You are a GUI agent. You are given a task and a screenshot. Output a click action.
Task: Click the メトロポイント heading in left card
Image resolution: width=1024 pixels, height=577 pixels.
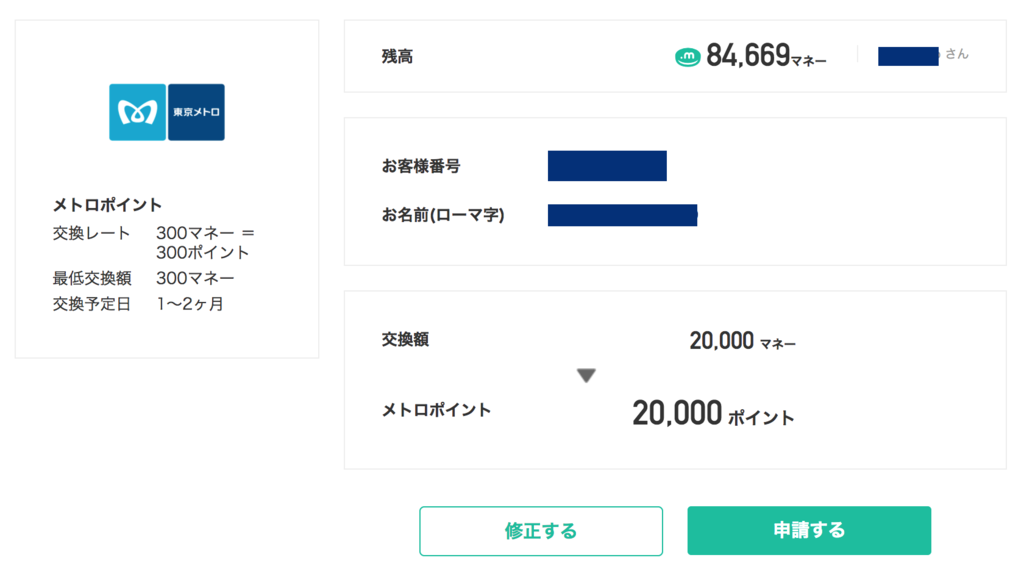coord(107,205)
